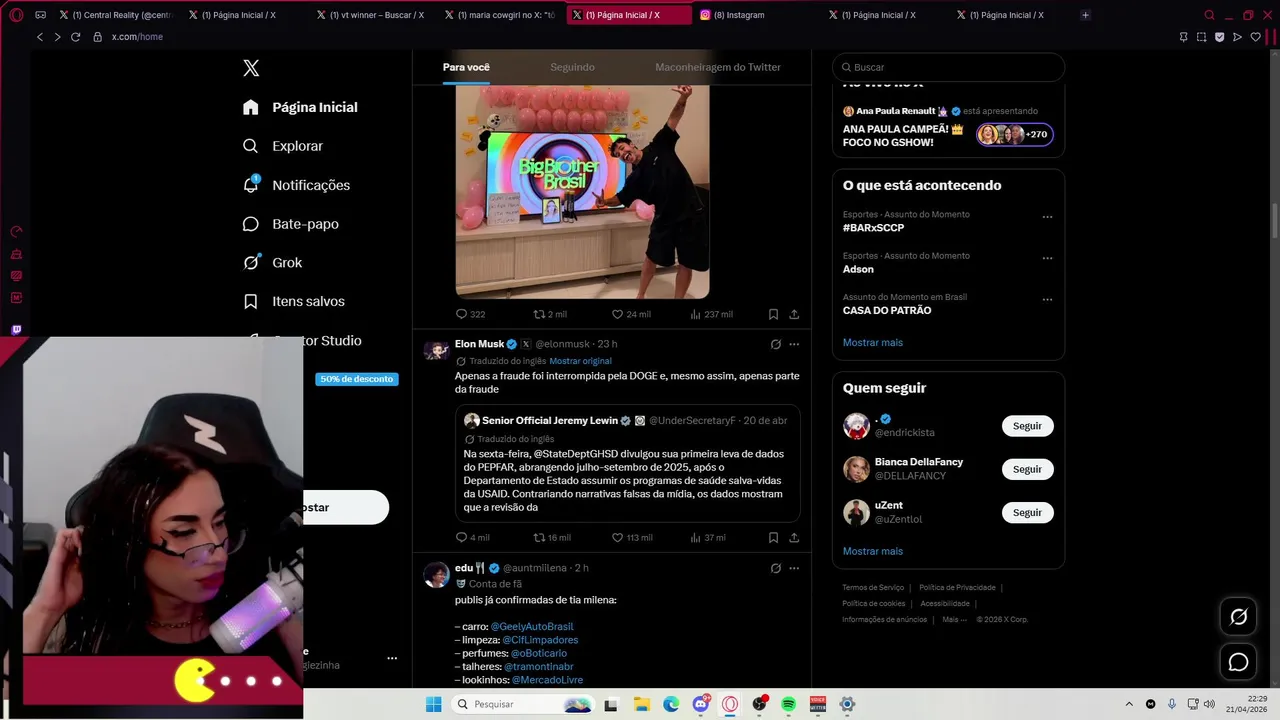Click Mostrar original translation link

(580, 361)
